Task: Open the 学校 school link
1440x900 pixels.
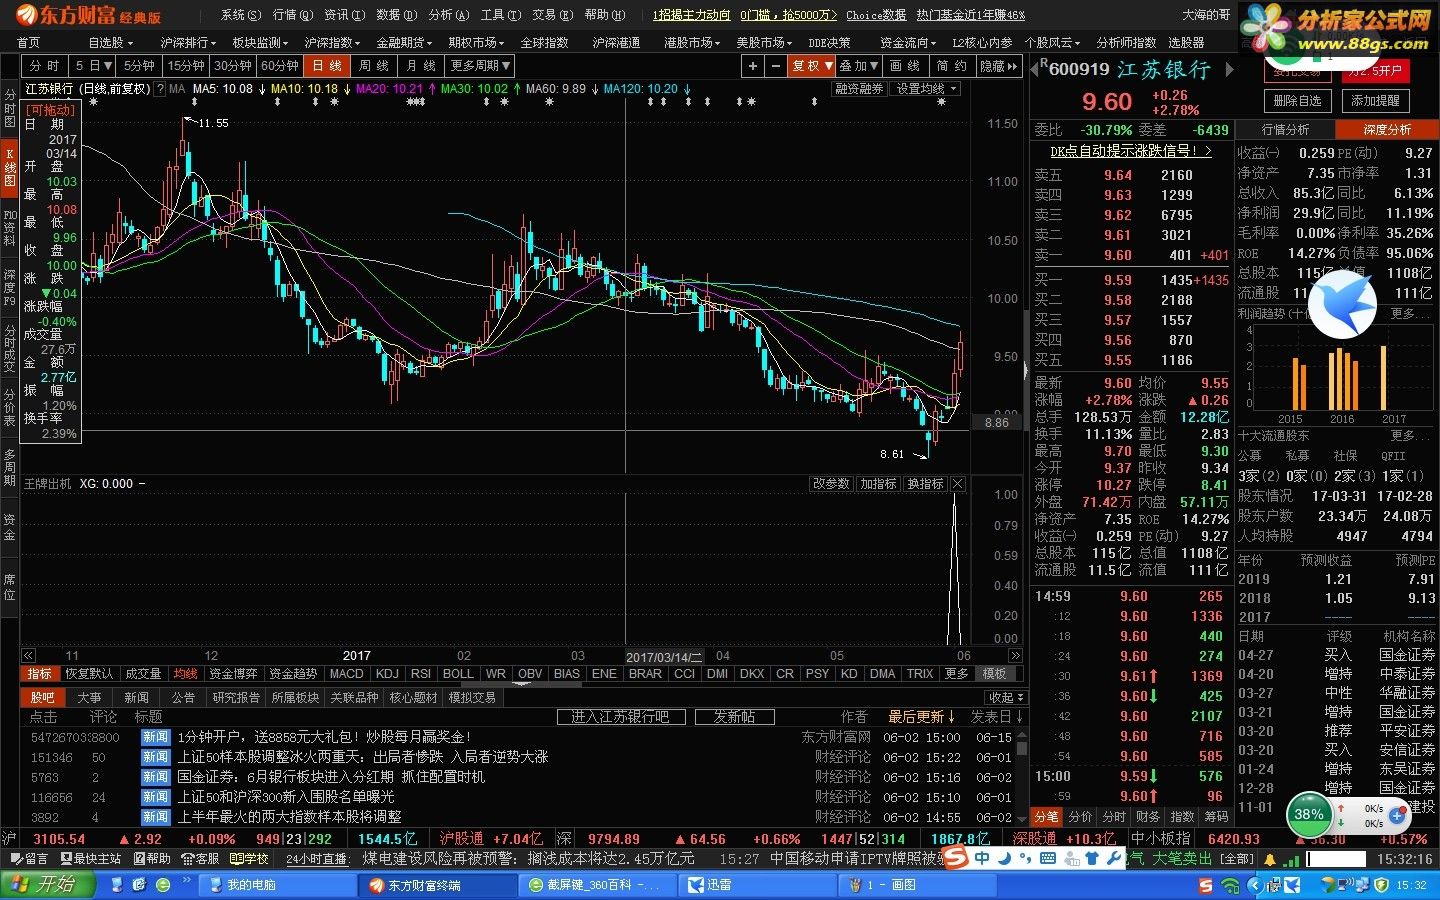Action: 249,859
